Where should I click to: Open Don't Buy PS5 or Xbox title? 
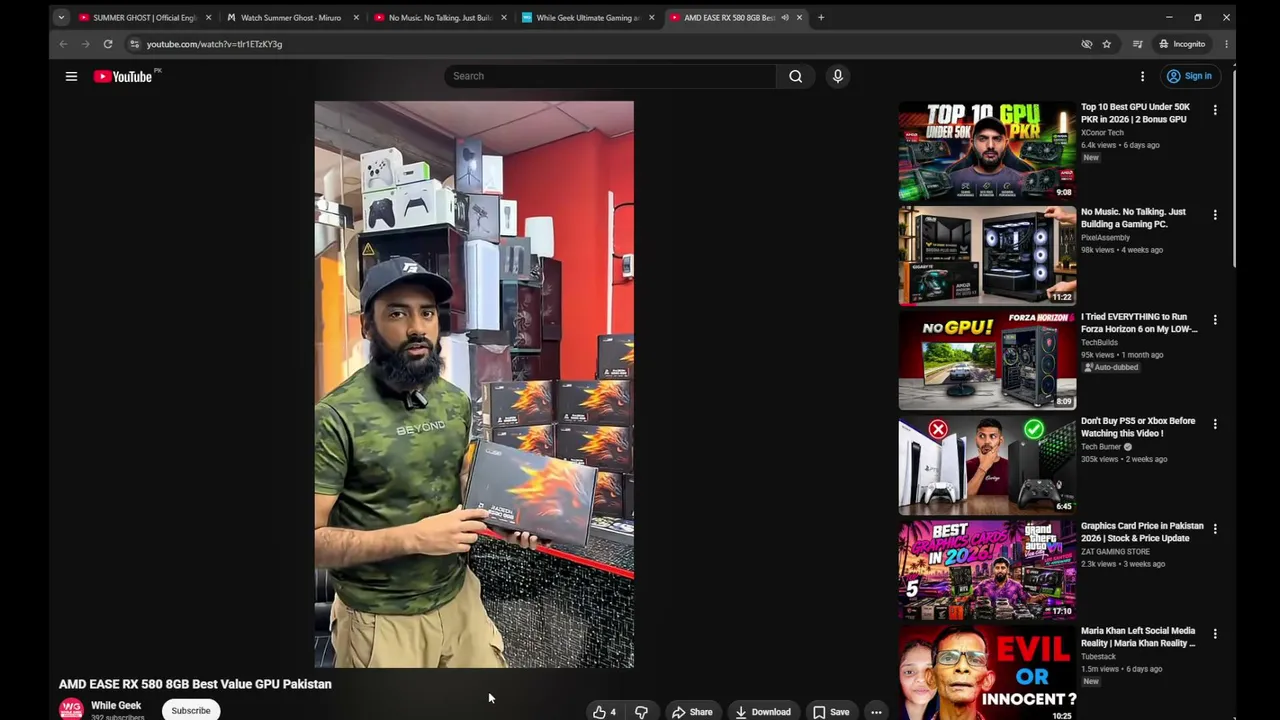(x=1138, y=427)
